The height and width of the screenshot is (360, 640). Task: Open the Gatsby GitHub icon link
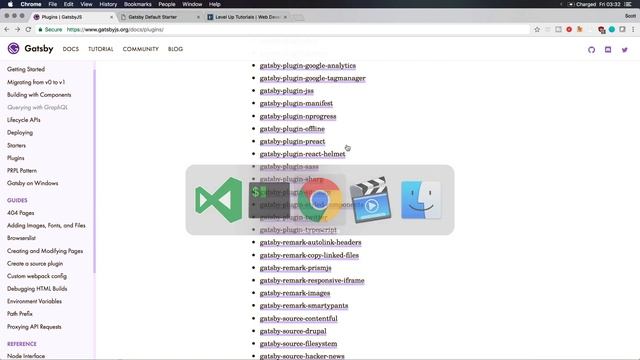[591, 49]
